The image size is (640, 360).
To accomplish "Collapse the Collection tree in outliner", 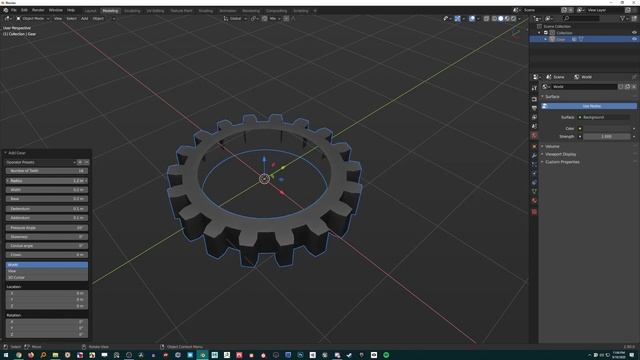I will [539, 33].
